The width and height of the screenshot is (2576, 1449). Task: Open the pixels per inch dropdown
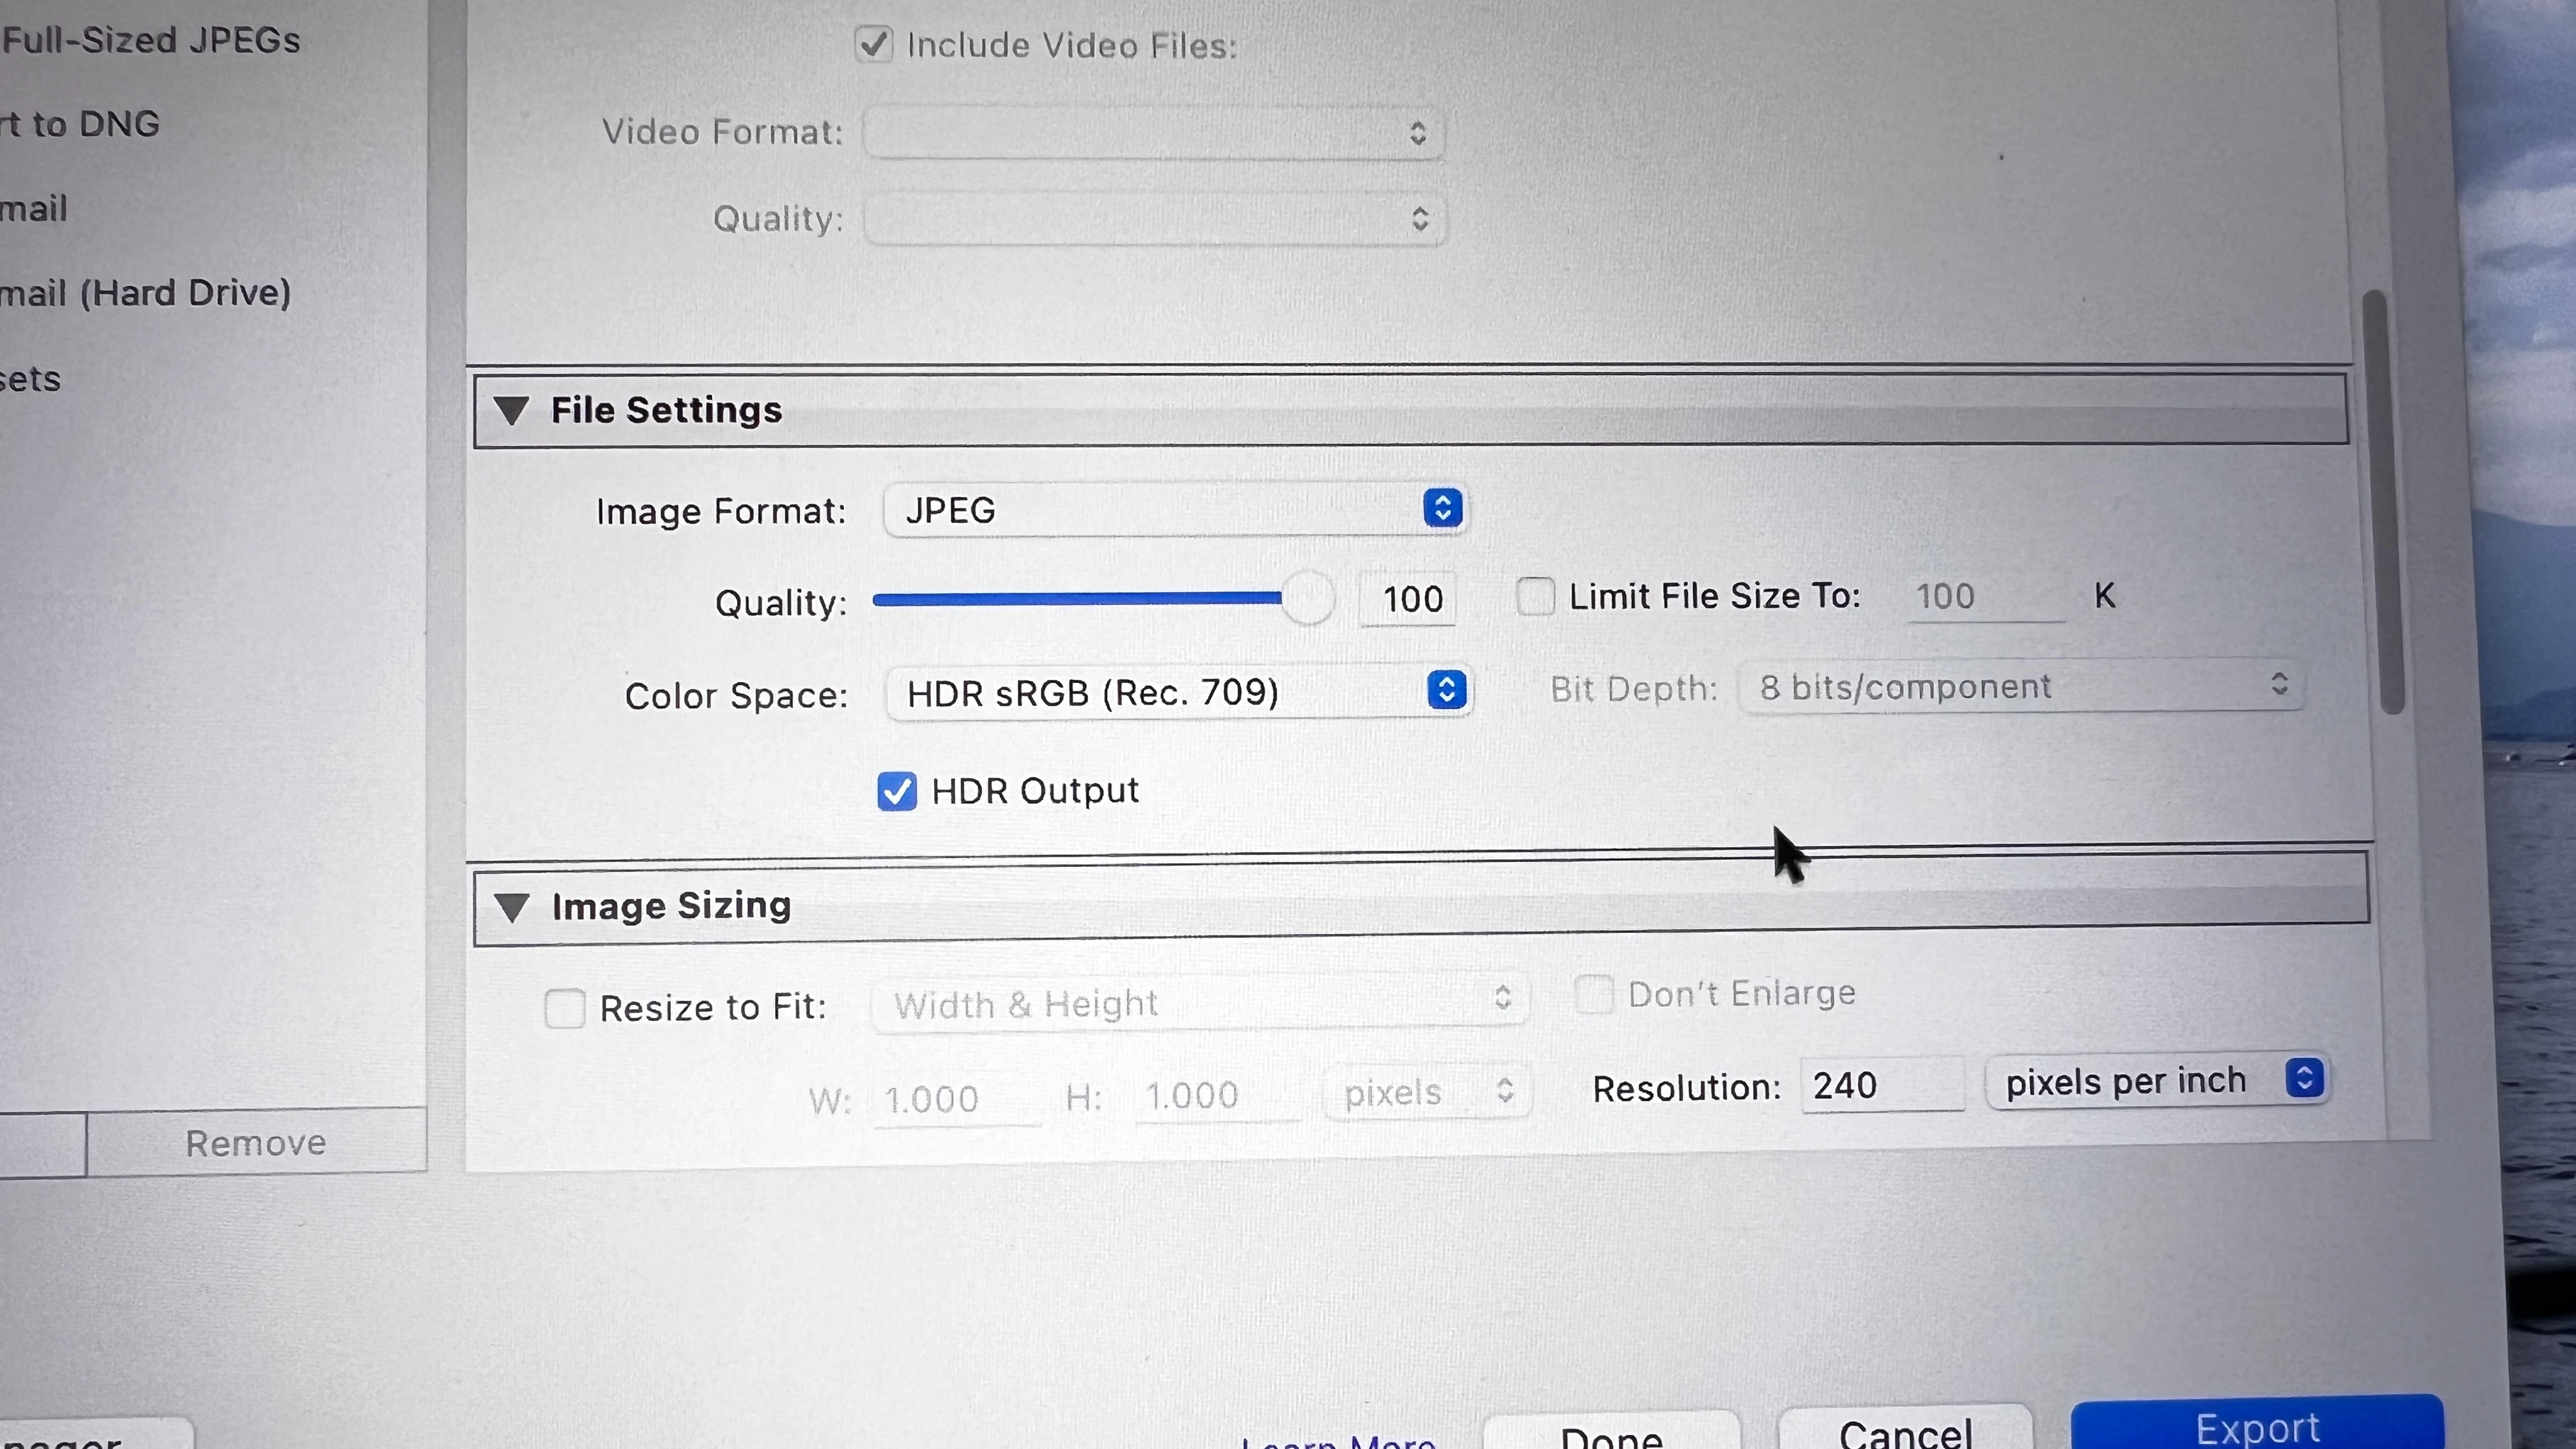2158,1081
